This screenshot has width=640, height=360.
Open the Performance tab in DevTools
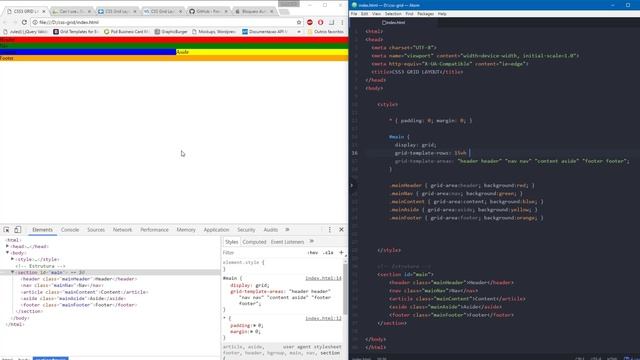coord(154,230)
